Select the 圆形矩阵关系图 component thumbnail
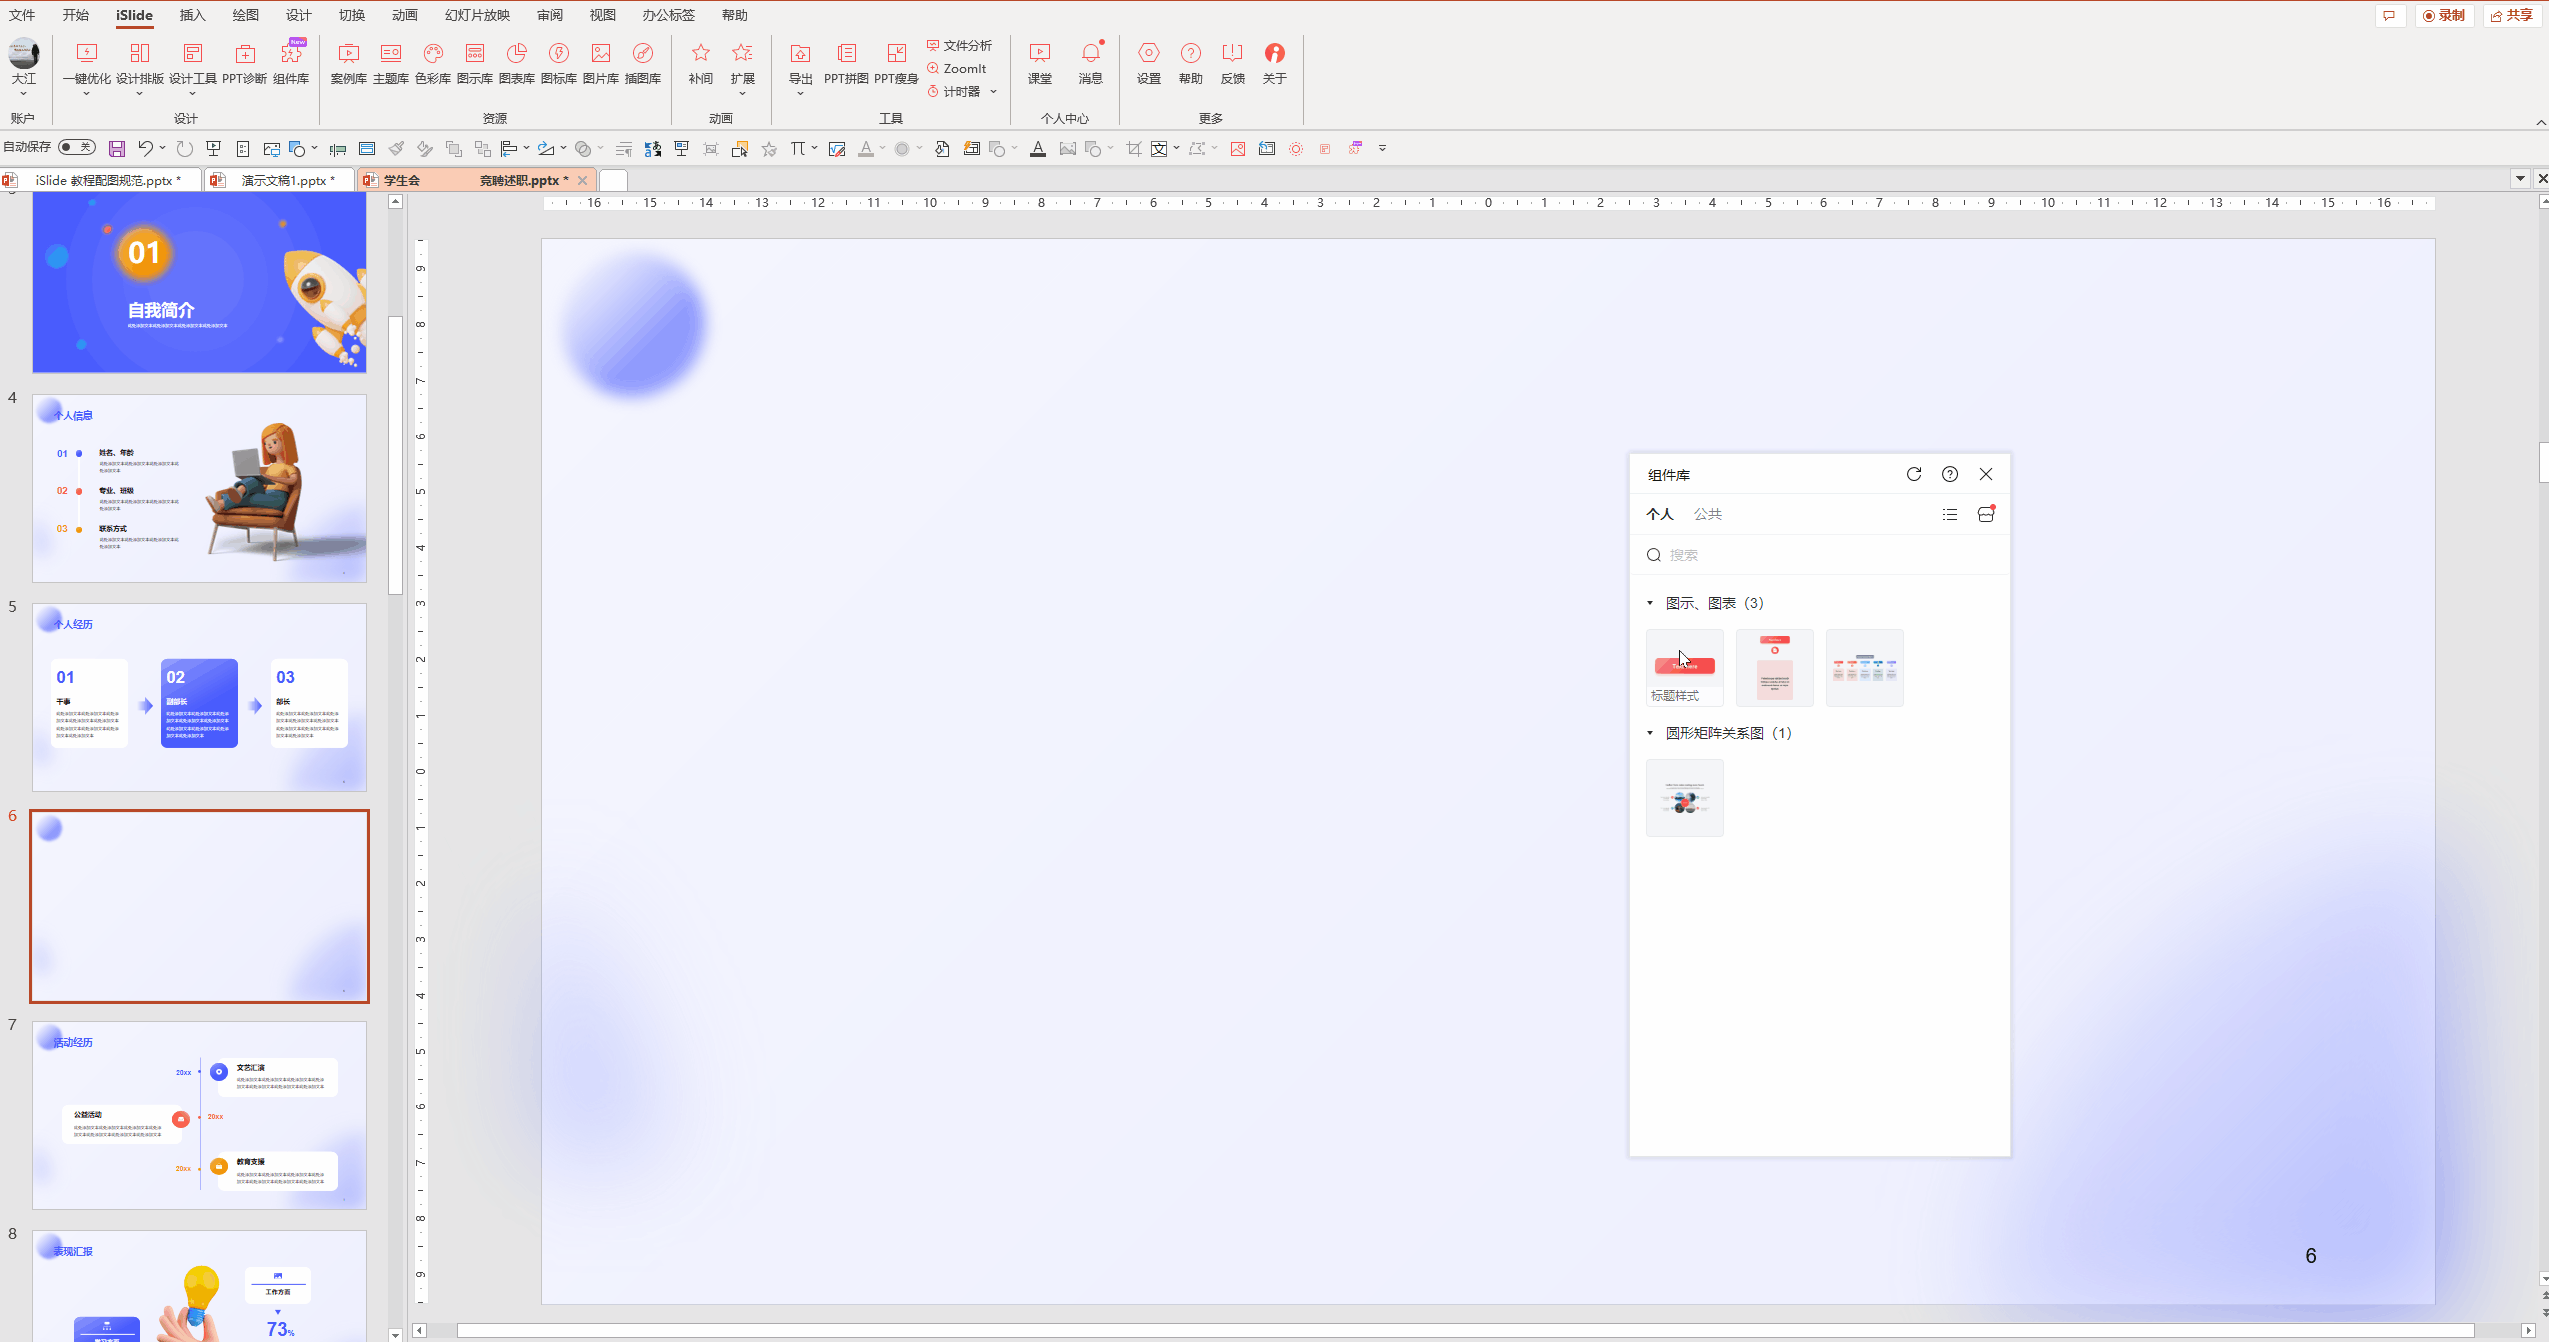This screenshot has height=1342, width=2549. [x=1684, y=798]
